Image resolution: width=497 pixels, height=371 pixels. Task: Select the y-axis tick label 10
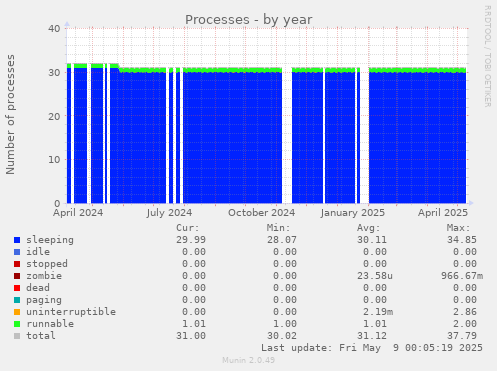(x=54, y=160)
